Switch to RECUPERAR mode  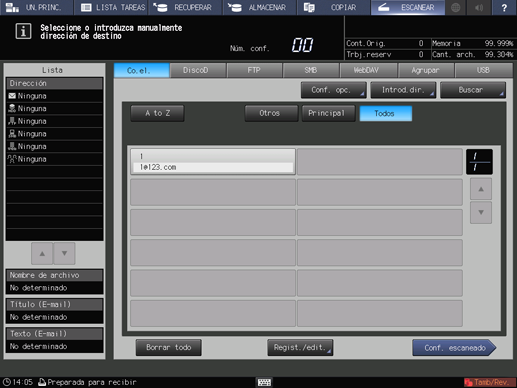(x=185, y=7)
